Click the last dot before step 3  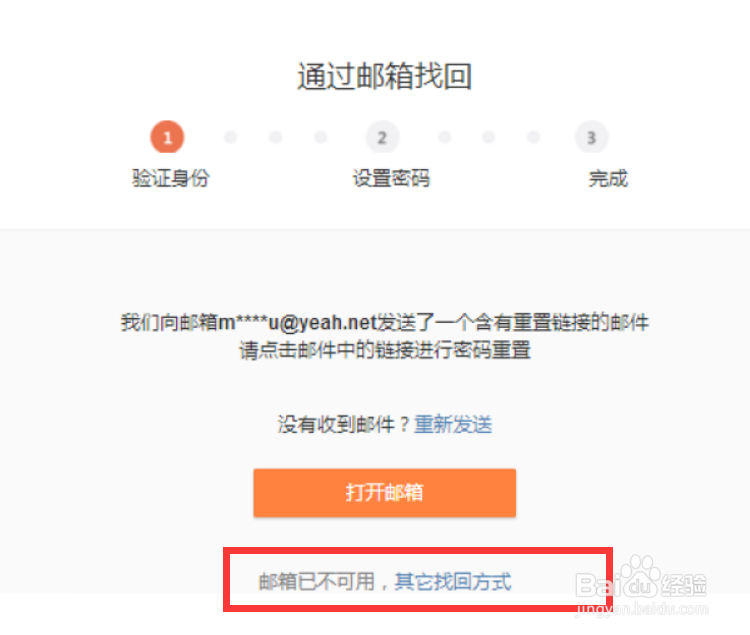(533, 137)
